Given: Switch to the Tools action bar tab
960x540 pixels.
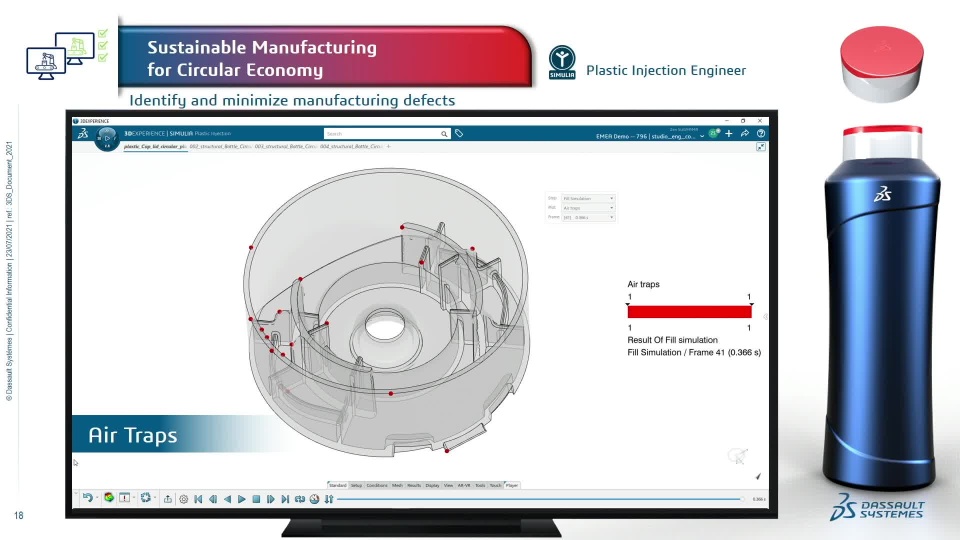Looking at the screenshot, I should pos(480,485).
